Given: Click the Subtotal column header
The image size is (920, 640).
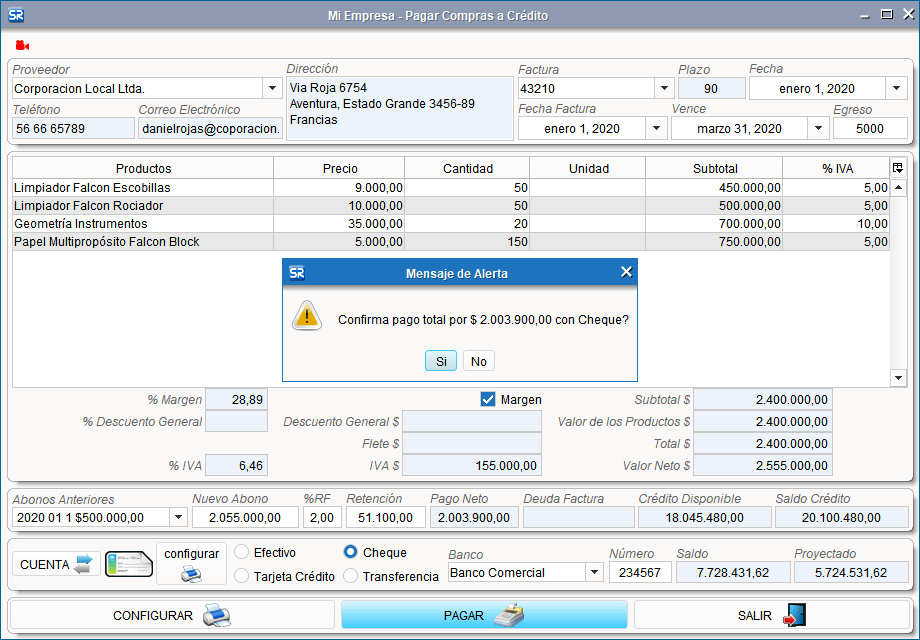Looking at the screenshot, I should pyautogui.click(x=715, y=168).
